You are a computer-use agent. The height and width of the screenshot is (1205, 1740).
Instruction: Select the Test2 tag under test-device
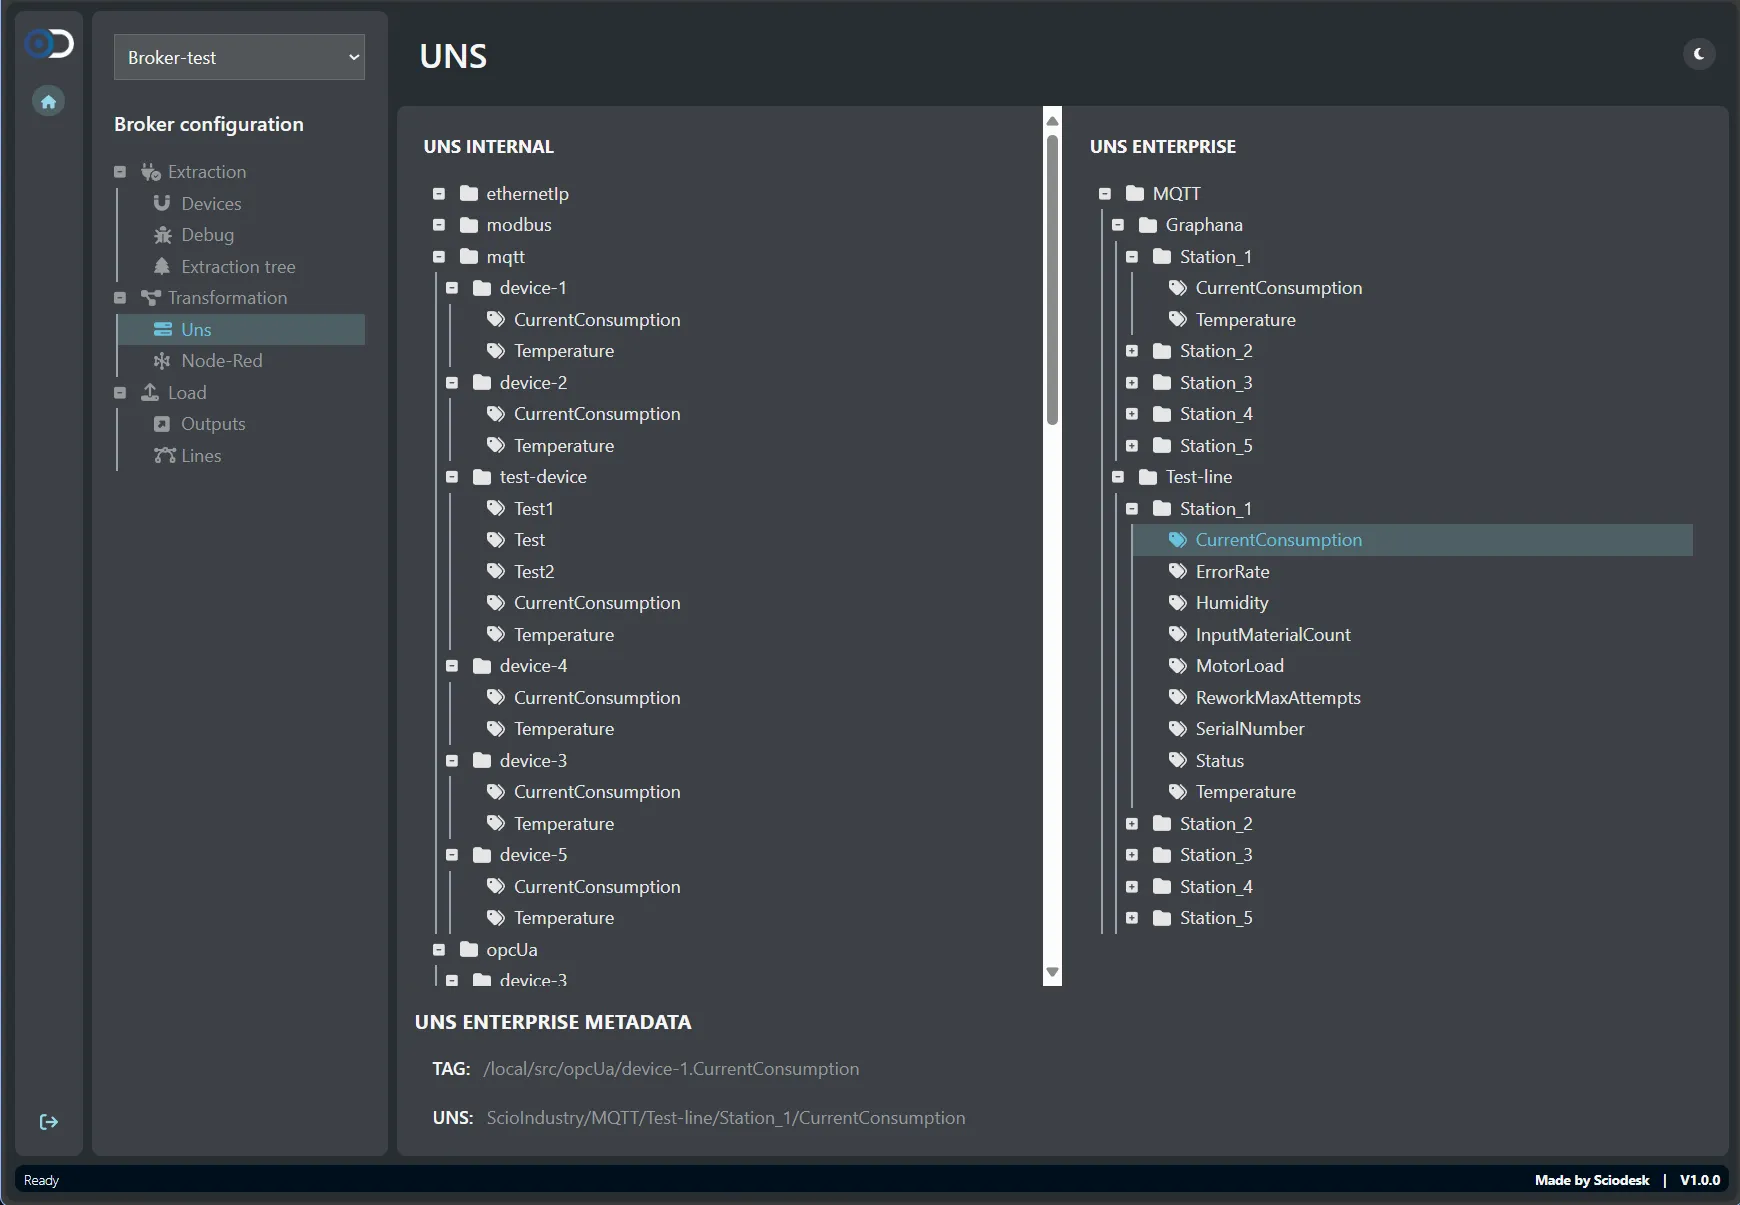[x=533, y=572]
